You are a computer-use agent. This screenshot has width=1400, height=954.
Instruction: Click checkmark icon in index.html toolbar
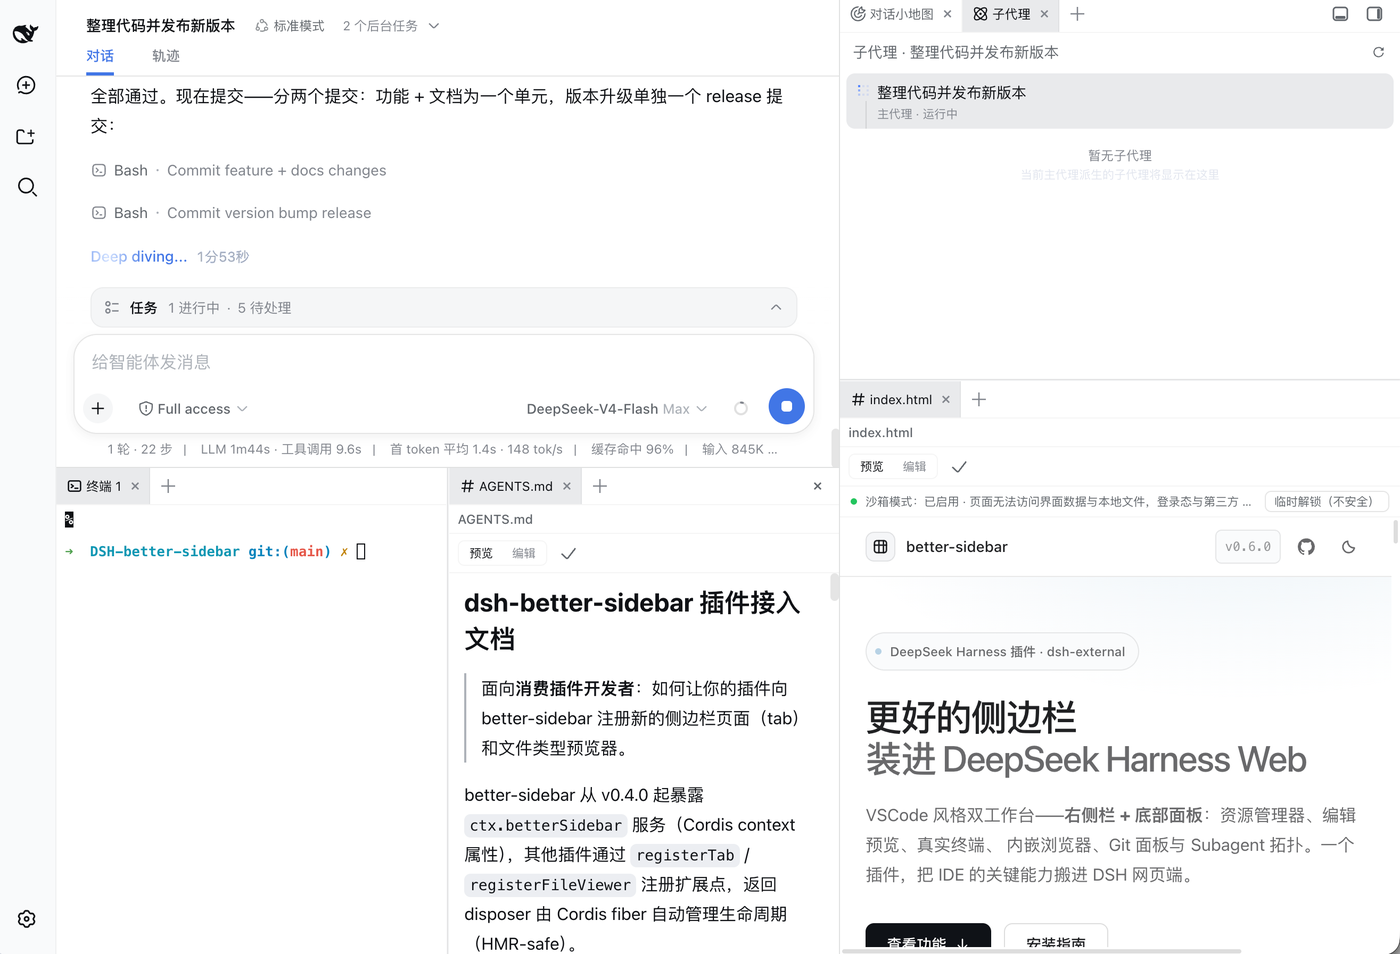[x=959, y=466]
